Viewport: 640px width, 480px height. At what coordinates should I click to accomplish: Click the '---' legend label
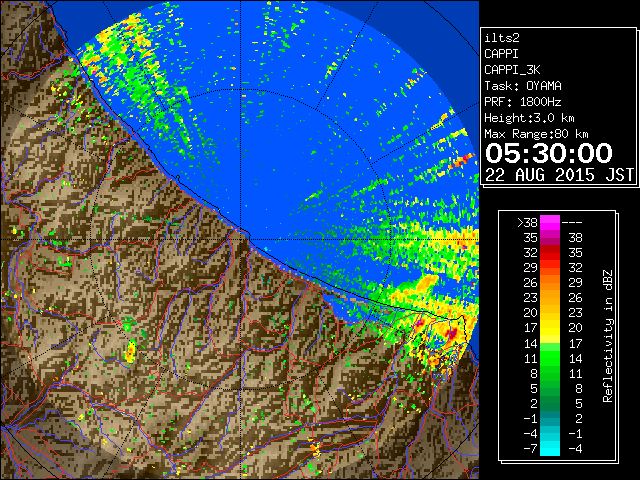pyautogui.click(x=572, y=223)
